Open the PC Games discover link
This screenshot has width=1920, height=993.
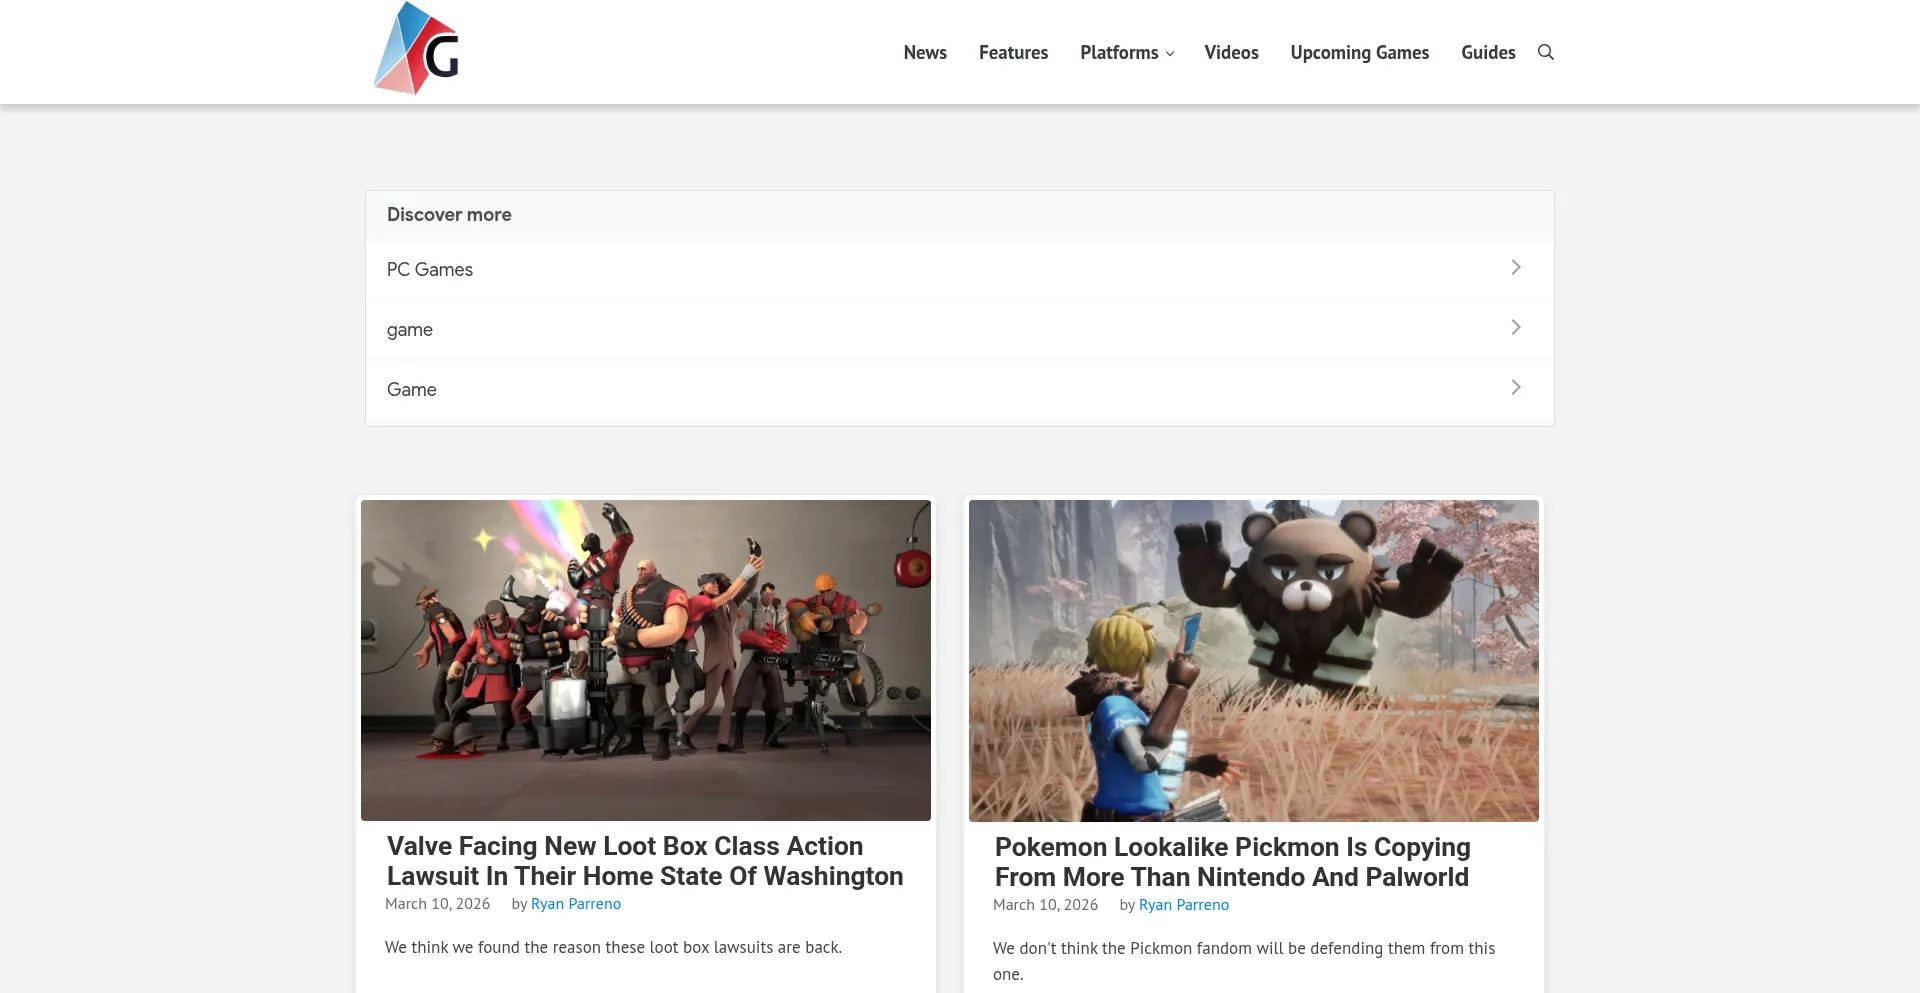(960, 269)
